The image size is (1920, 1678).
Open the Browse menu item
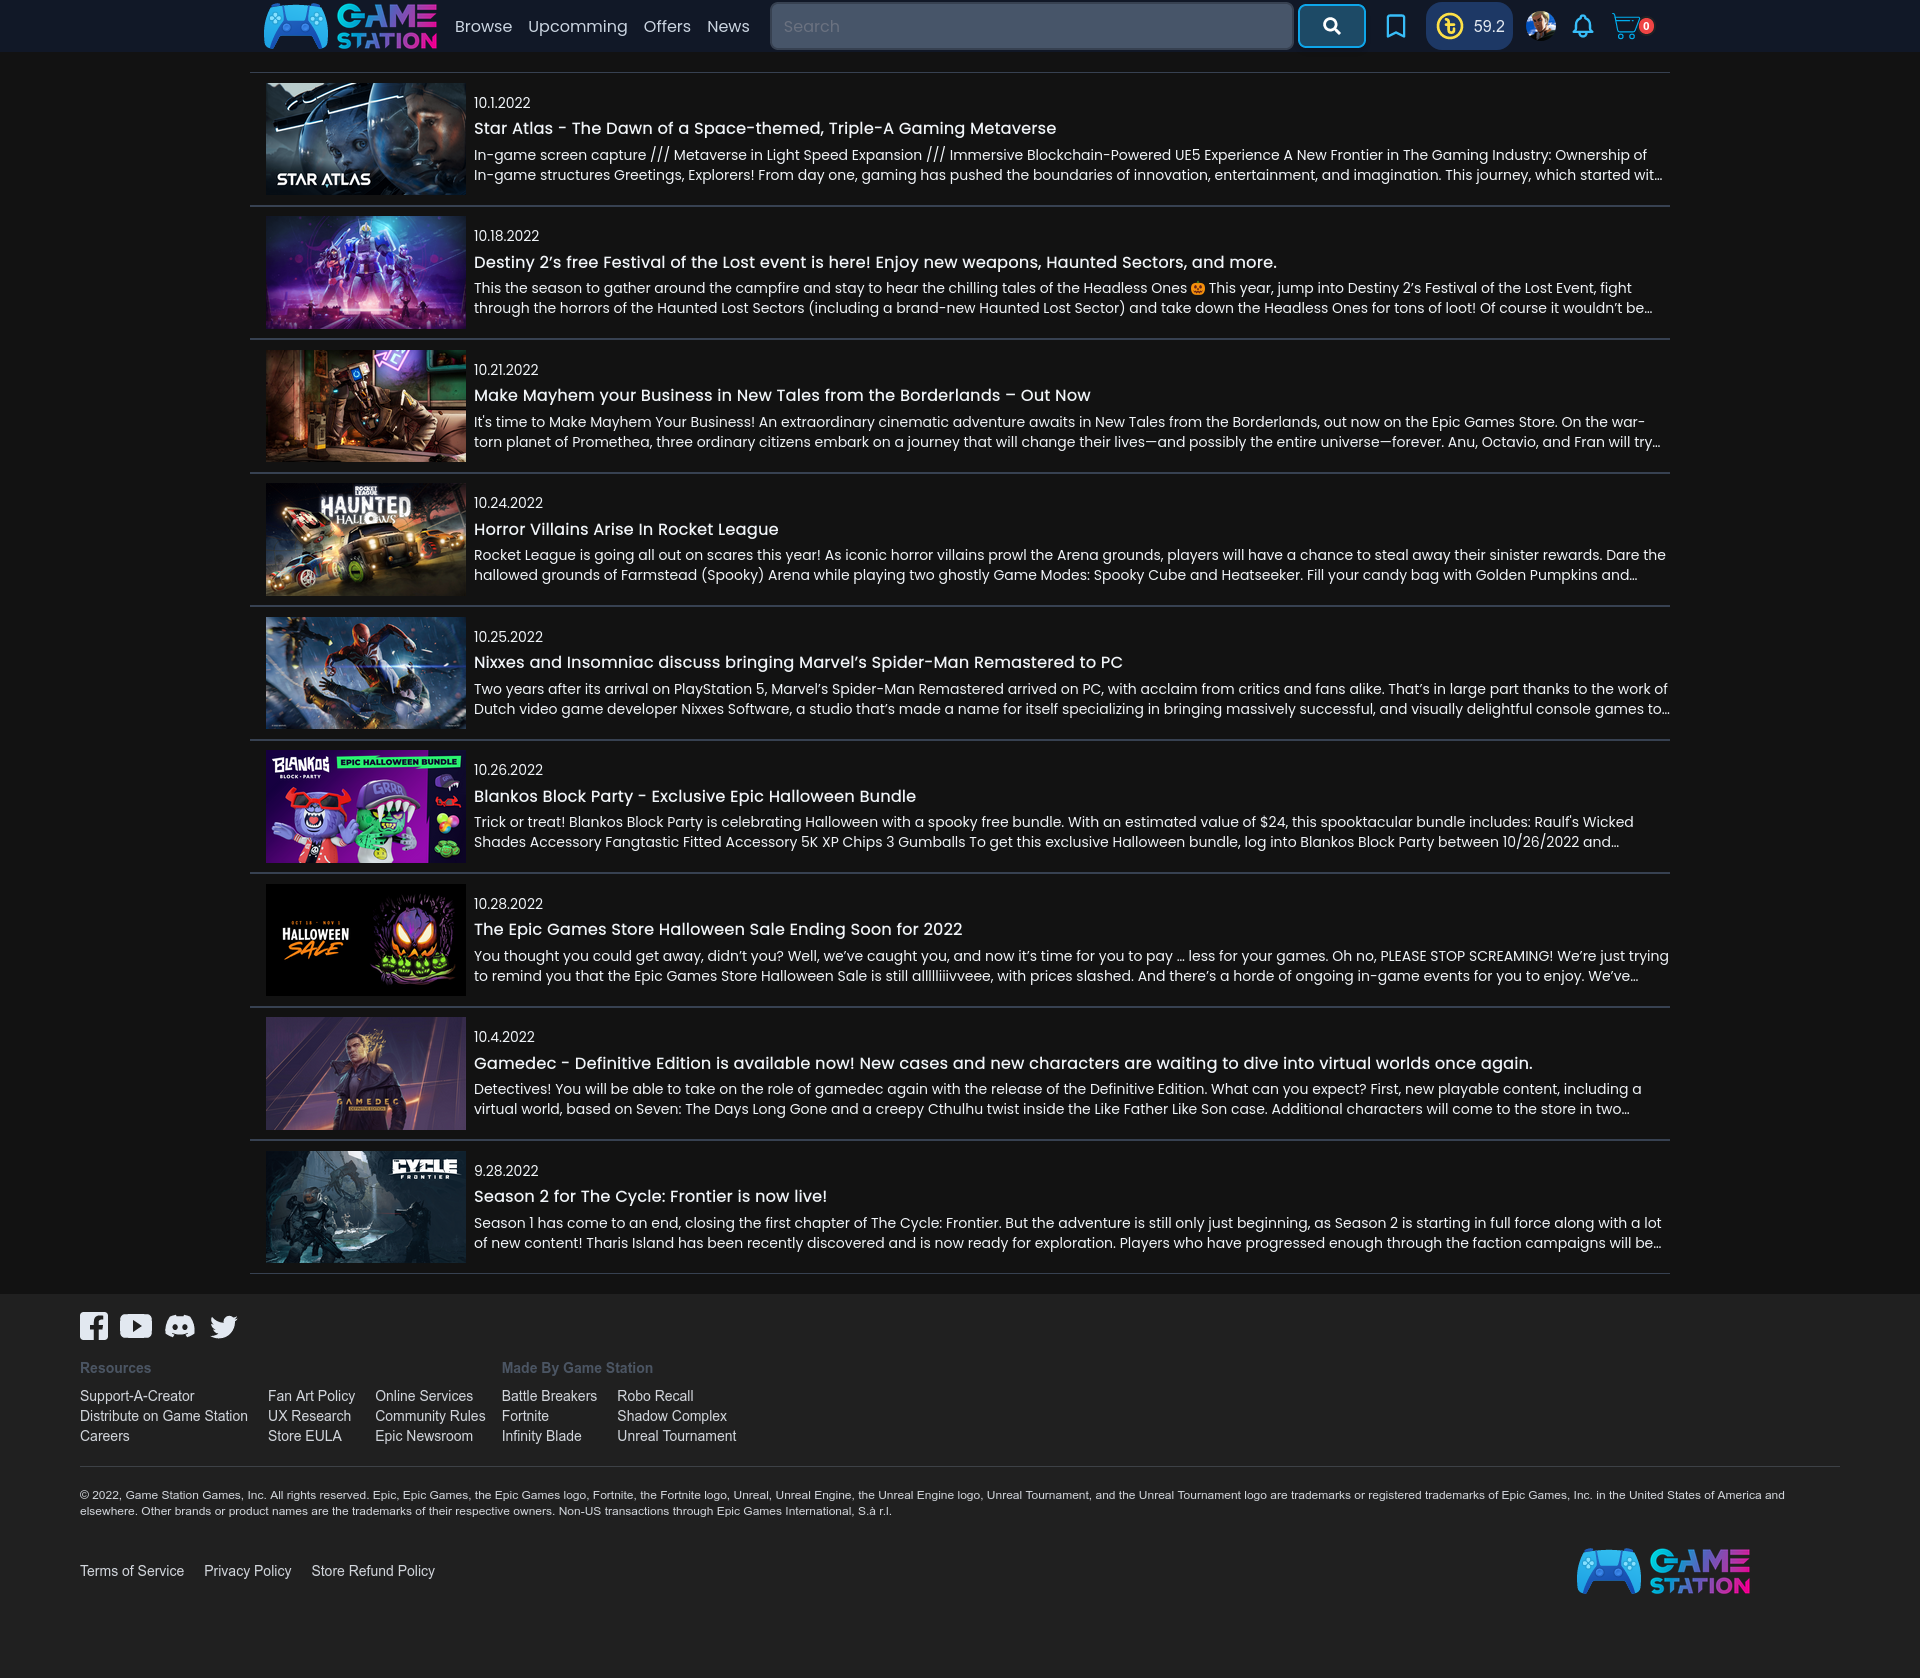pyautogui.click(x=483, y=26)
